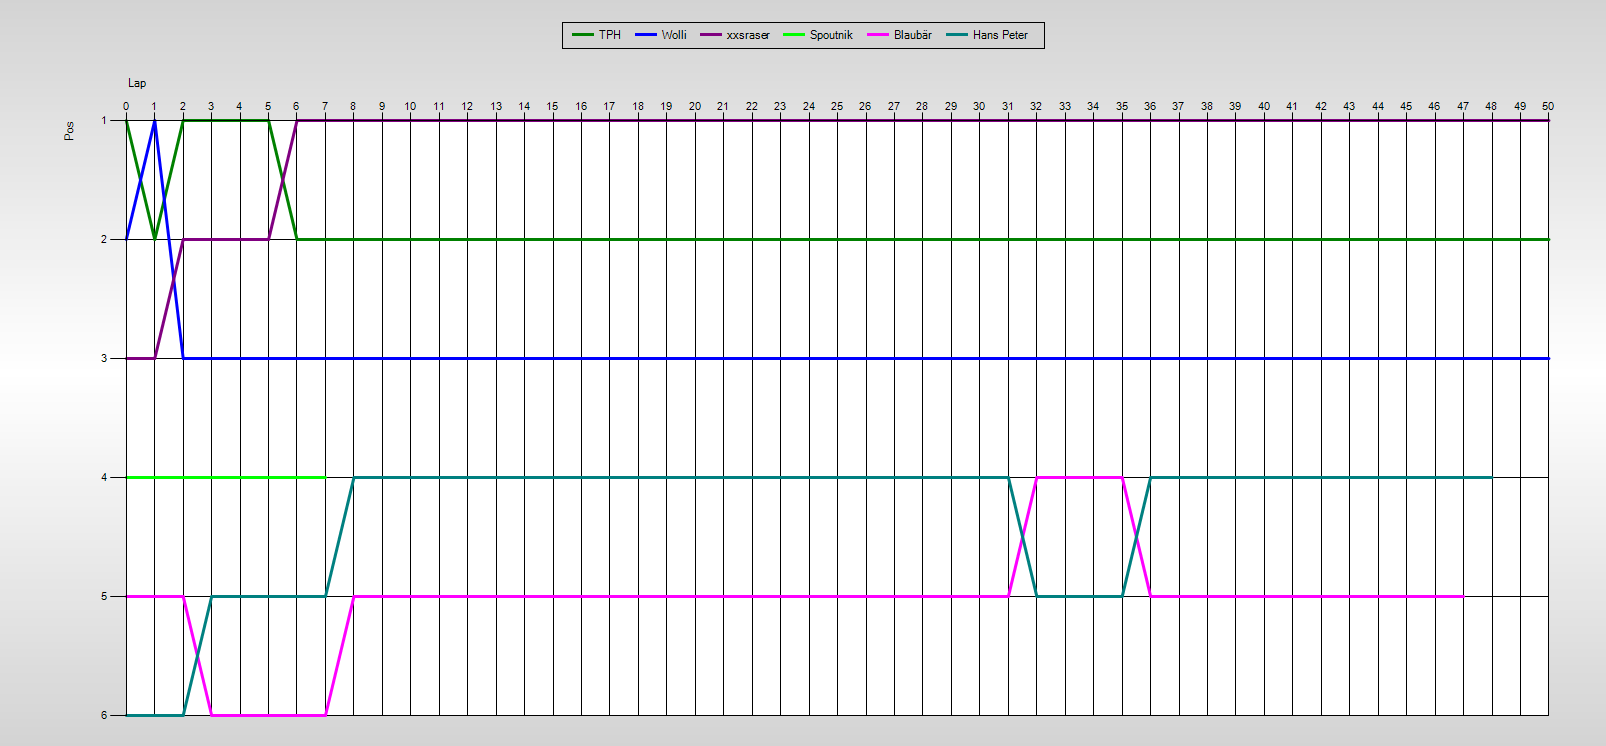Click the Wolli legend entry
The height and width of the screenshot is (746, 1606).
click(x=660, y=35)
